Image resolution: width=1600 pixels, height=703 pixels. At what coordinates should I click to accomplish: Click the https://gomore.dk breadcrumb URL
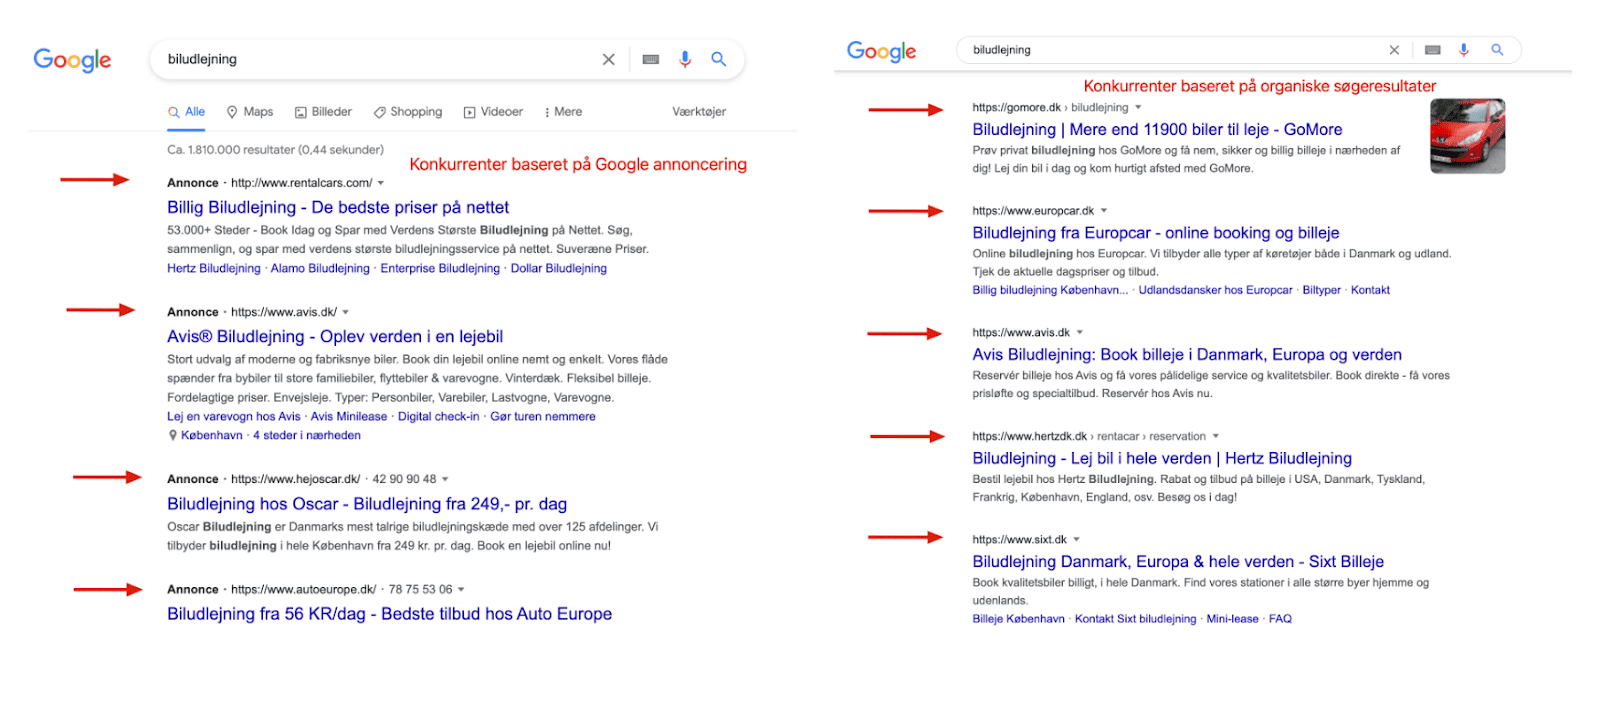1017,107
